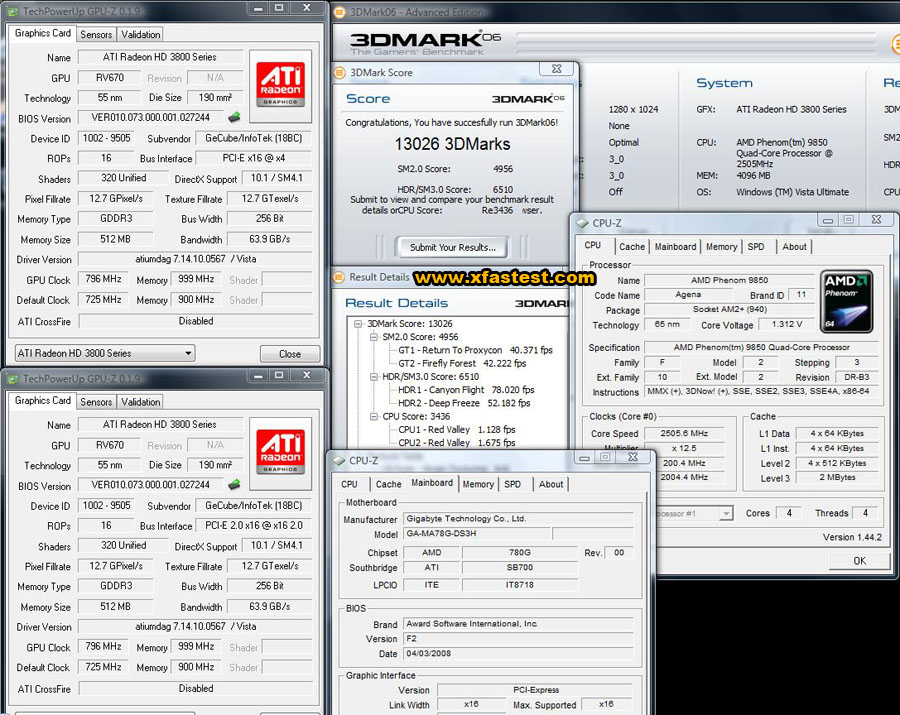This screenshot has height=715, width=900.
Task: Click 'Windows (TM) Vista Ultimate' OS text
Action: [x=792, y=192]
